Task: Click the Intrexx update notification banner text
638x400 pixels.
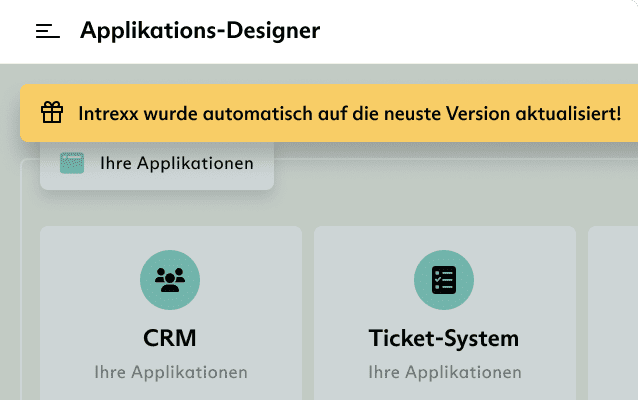Action: pos(350,114)
